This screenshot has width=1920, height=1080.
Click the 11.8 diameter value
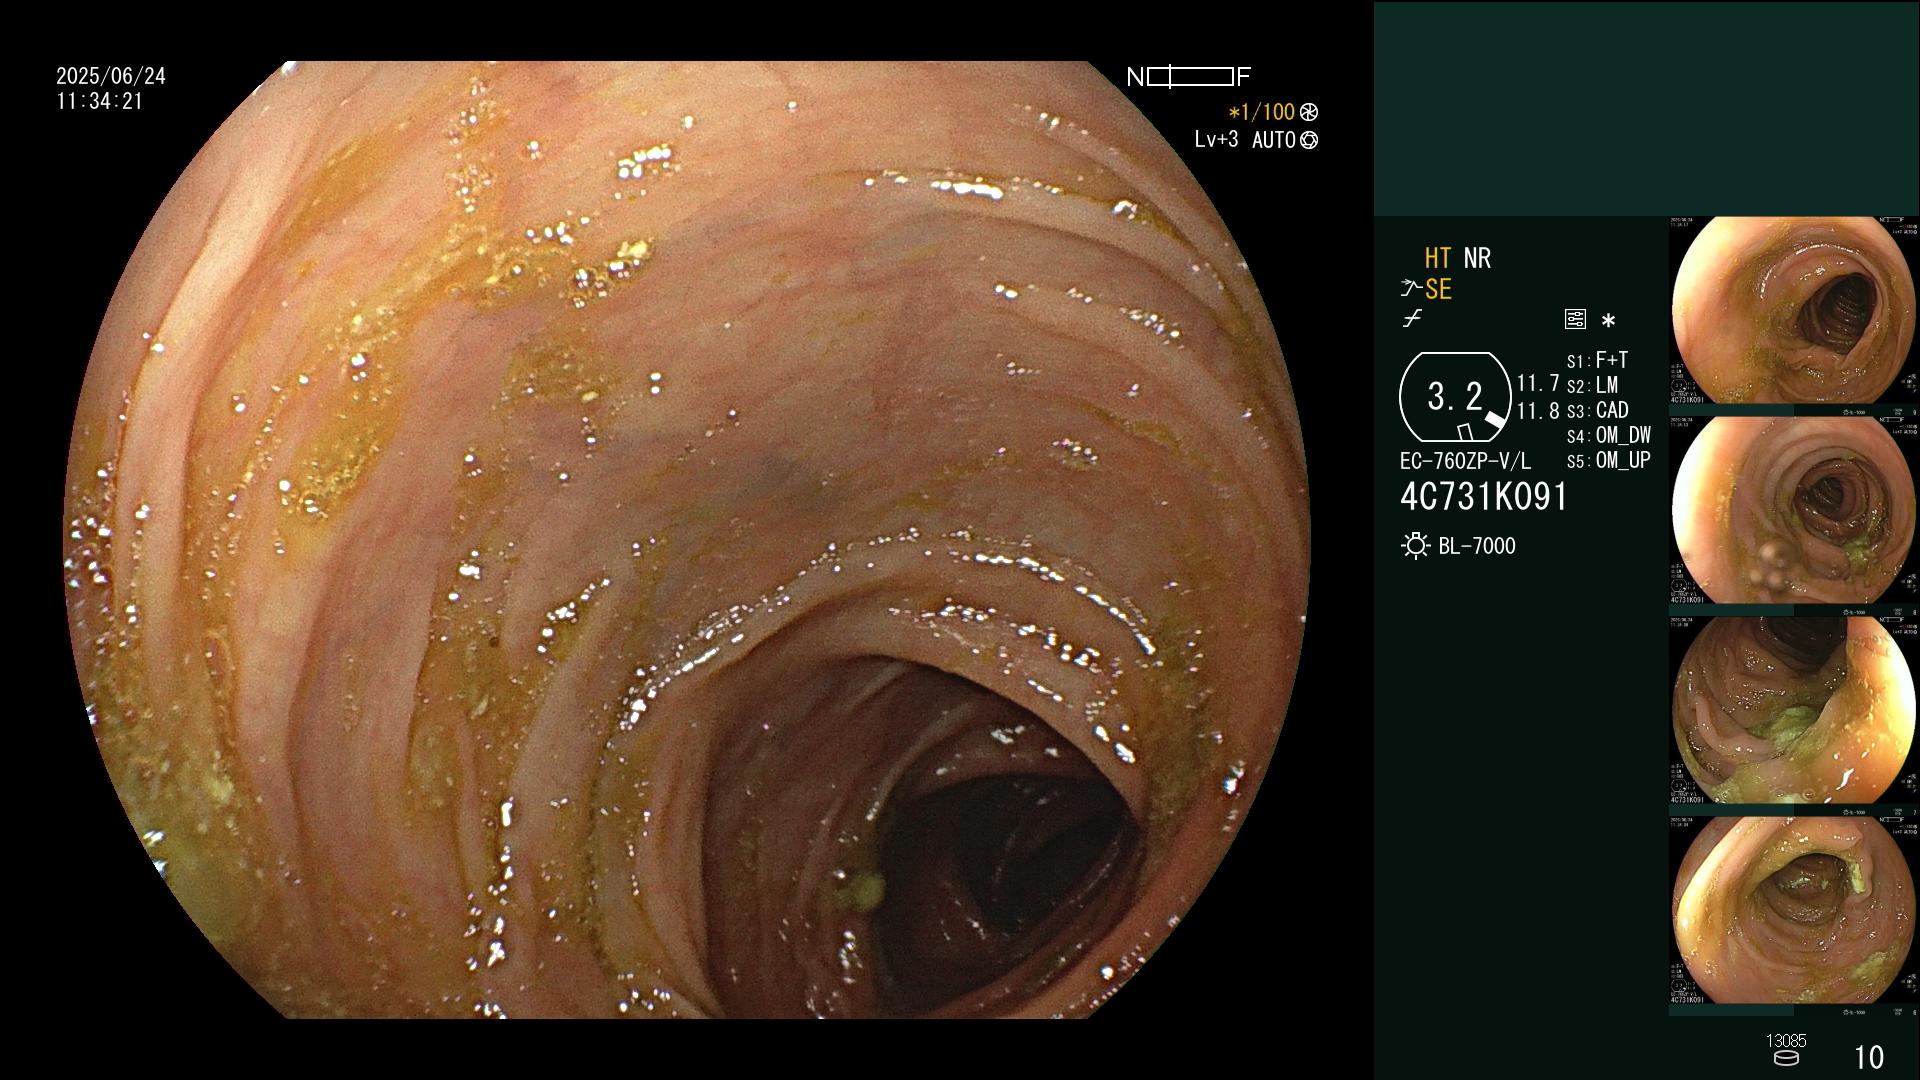pyautogui.click(x=1538, y=411)
